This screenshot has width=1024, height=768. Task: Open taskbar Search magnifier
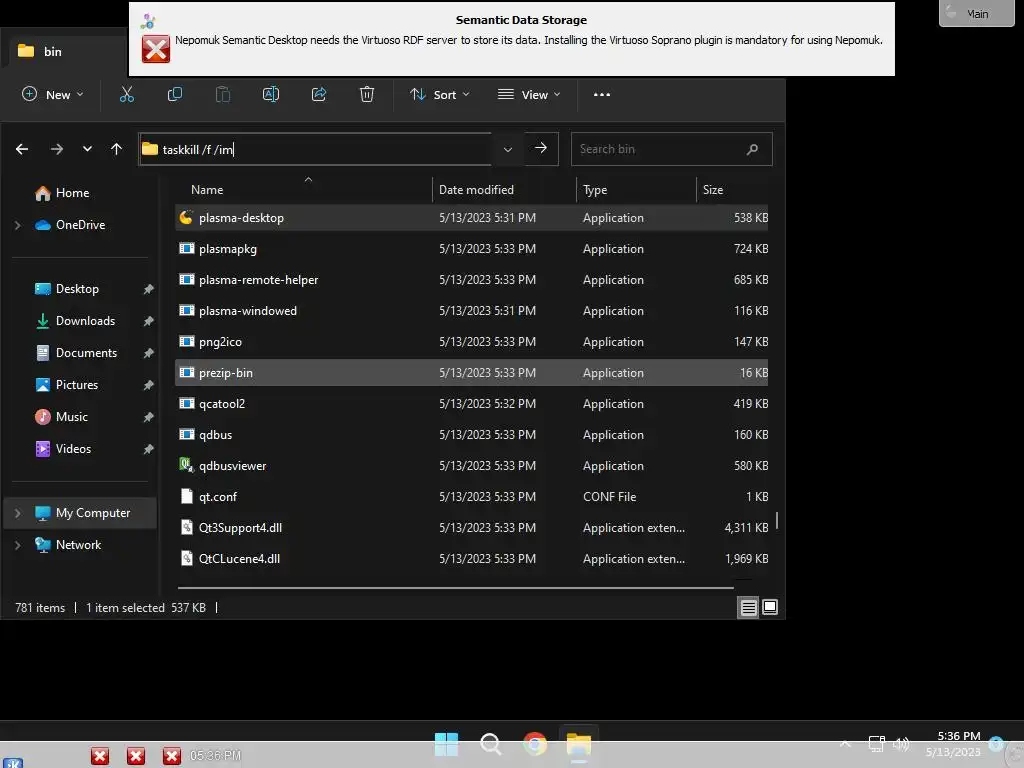pos(490,744)
